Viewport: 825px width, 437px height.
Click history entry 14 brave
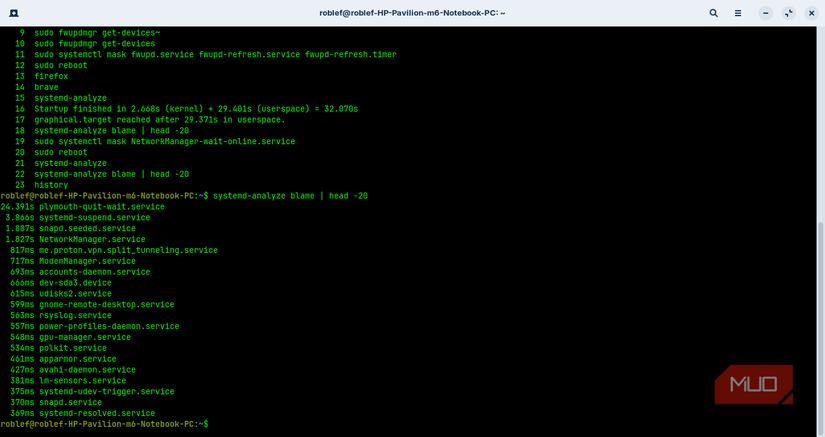(36, 87)
